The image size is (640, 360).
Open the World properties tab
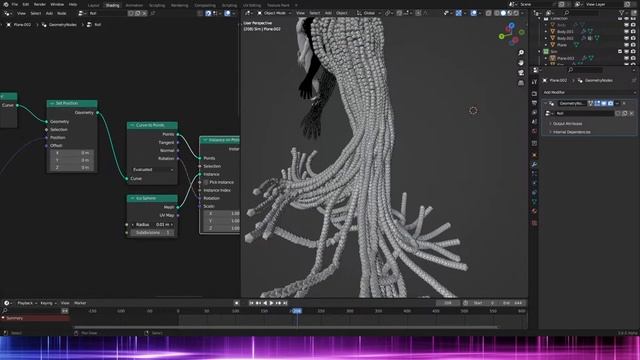pyautogui.click(x=534, y=131)
